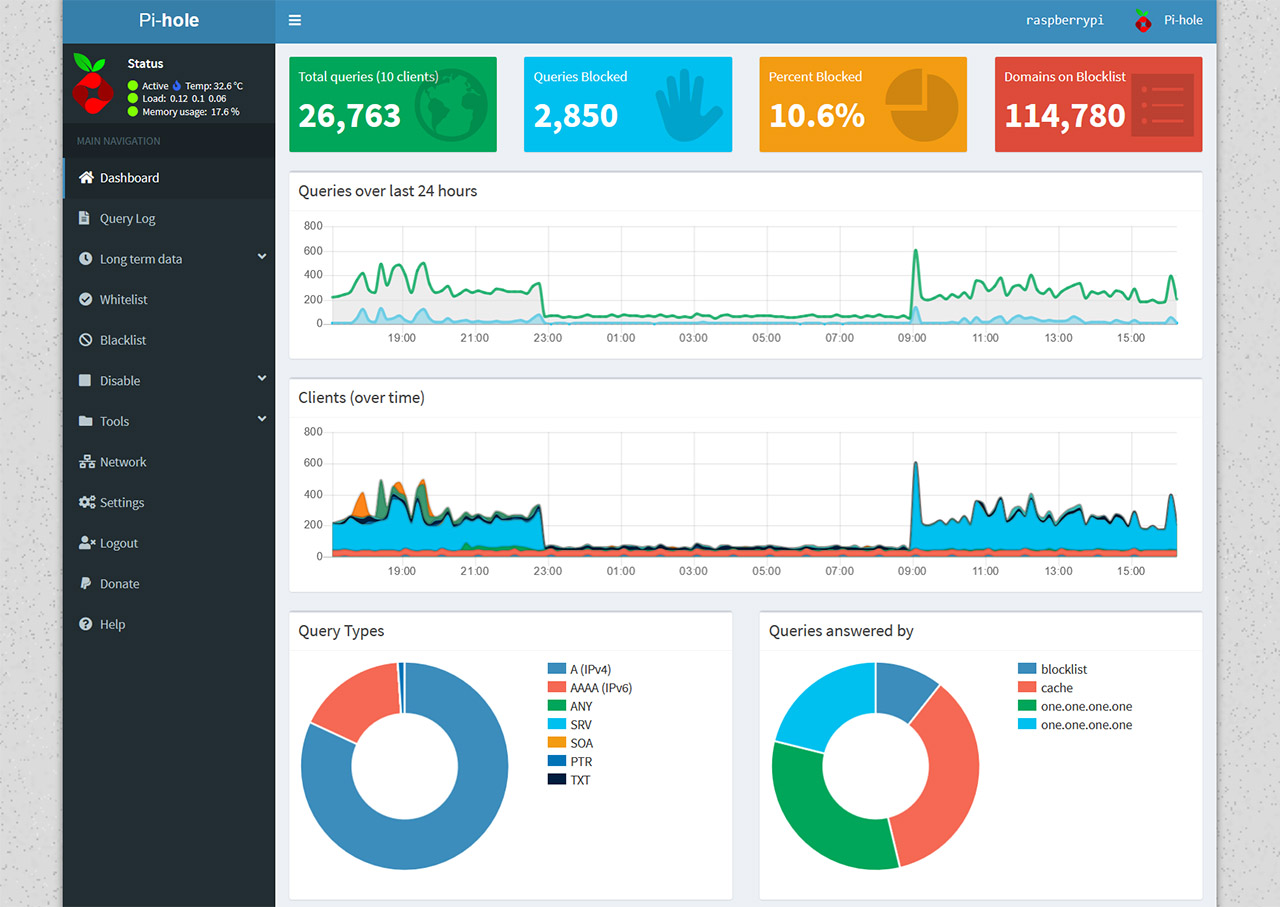The image size is (1280, 907).
Task: Click the "Memory usage: 17.6 %" status line
Action: 190,112
